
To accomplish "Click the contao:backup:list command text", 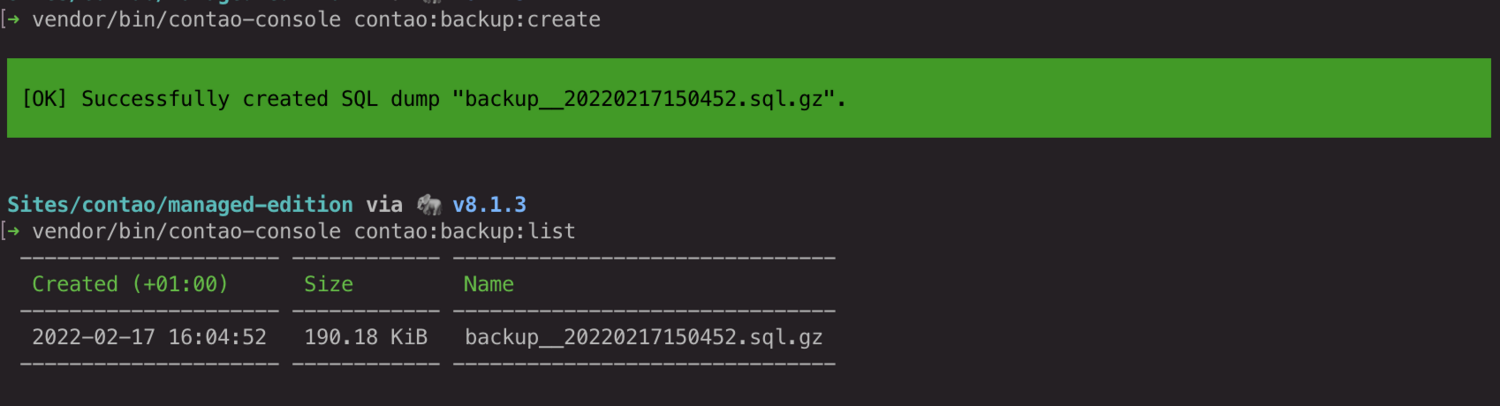I will click(x=465, y=232).
